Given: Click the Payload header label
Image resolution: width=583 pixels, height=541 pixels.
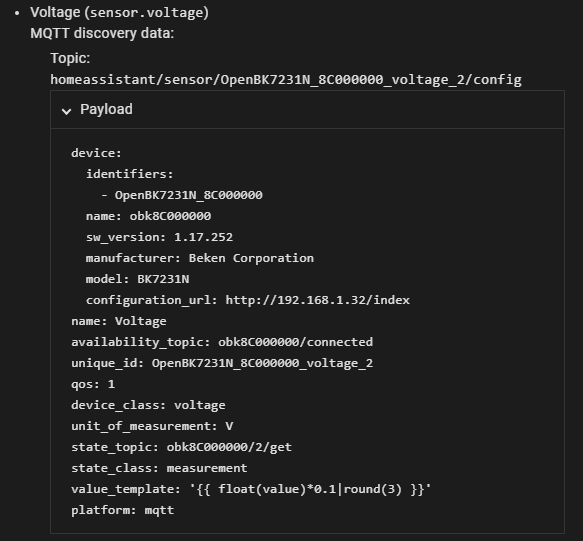Looking at the screenshot, I should 106,110.
